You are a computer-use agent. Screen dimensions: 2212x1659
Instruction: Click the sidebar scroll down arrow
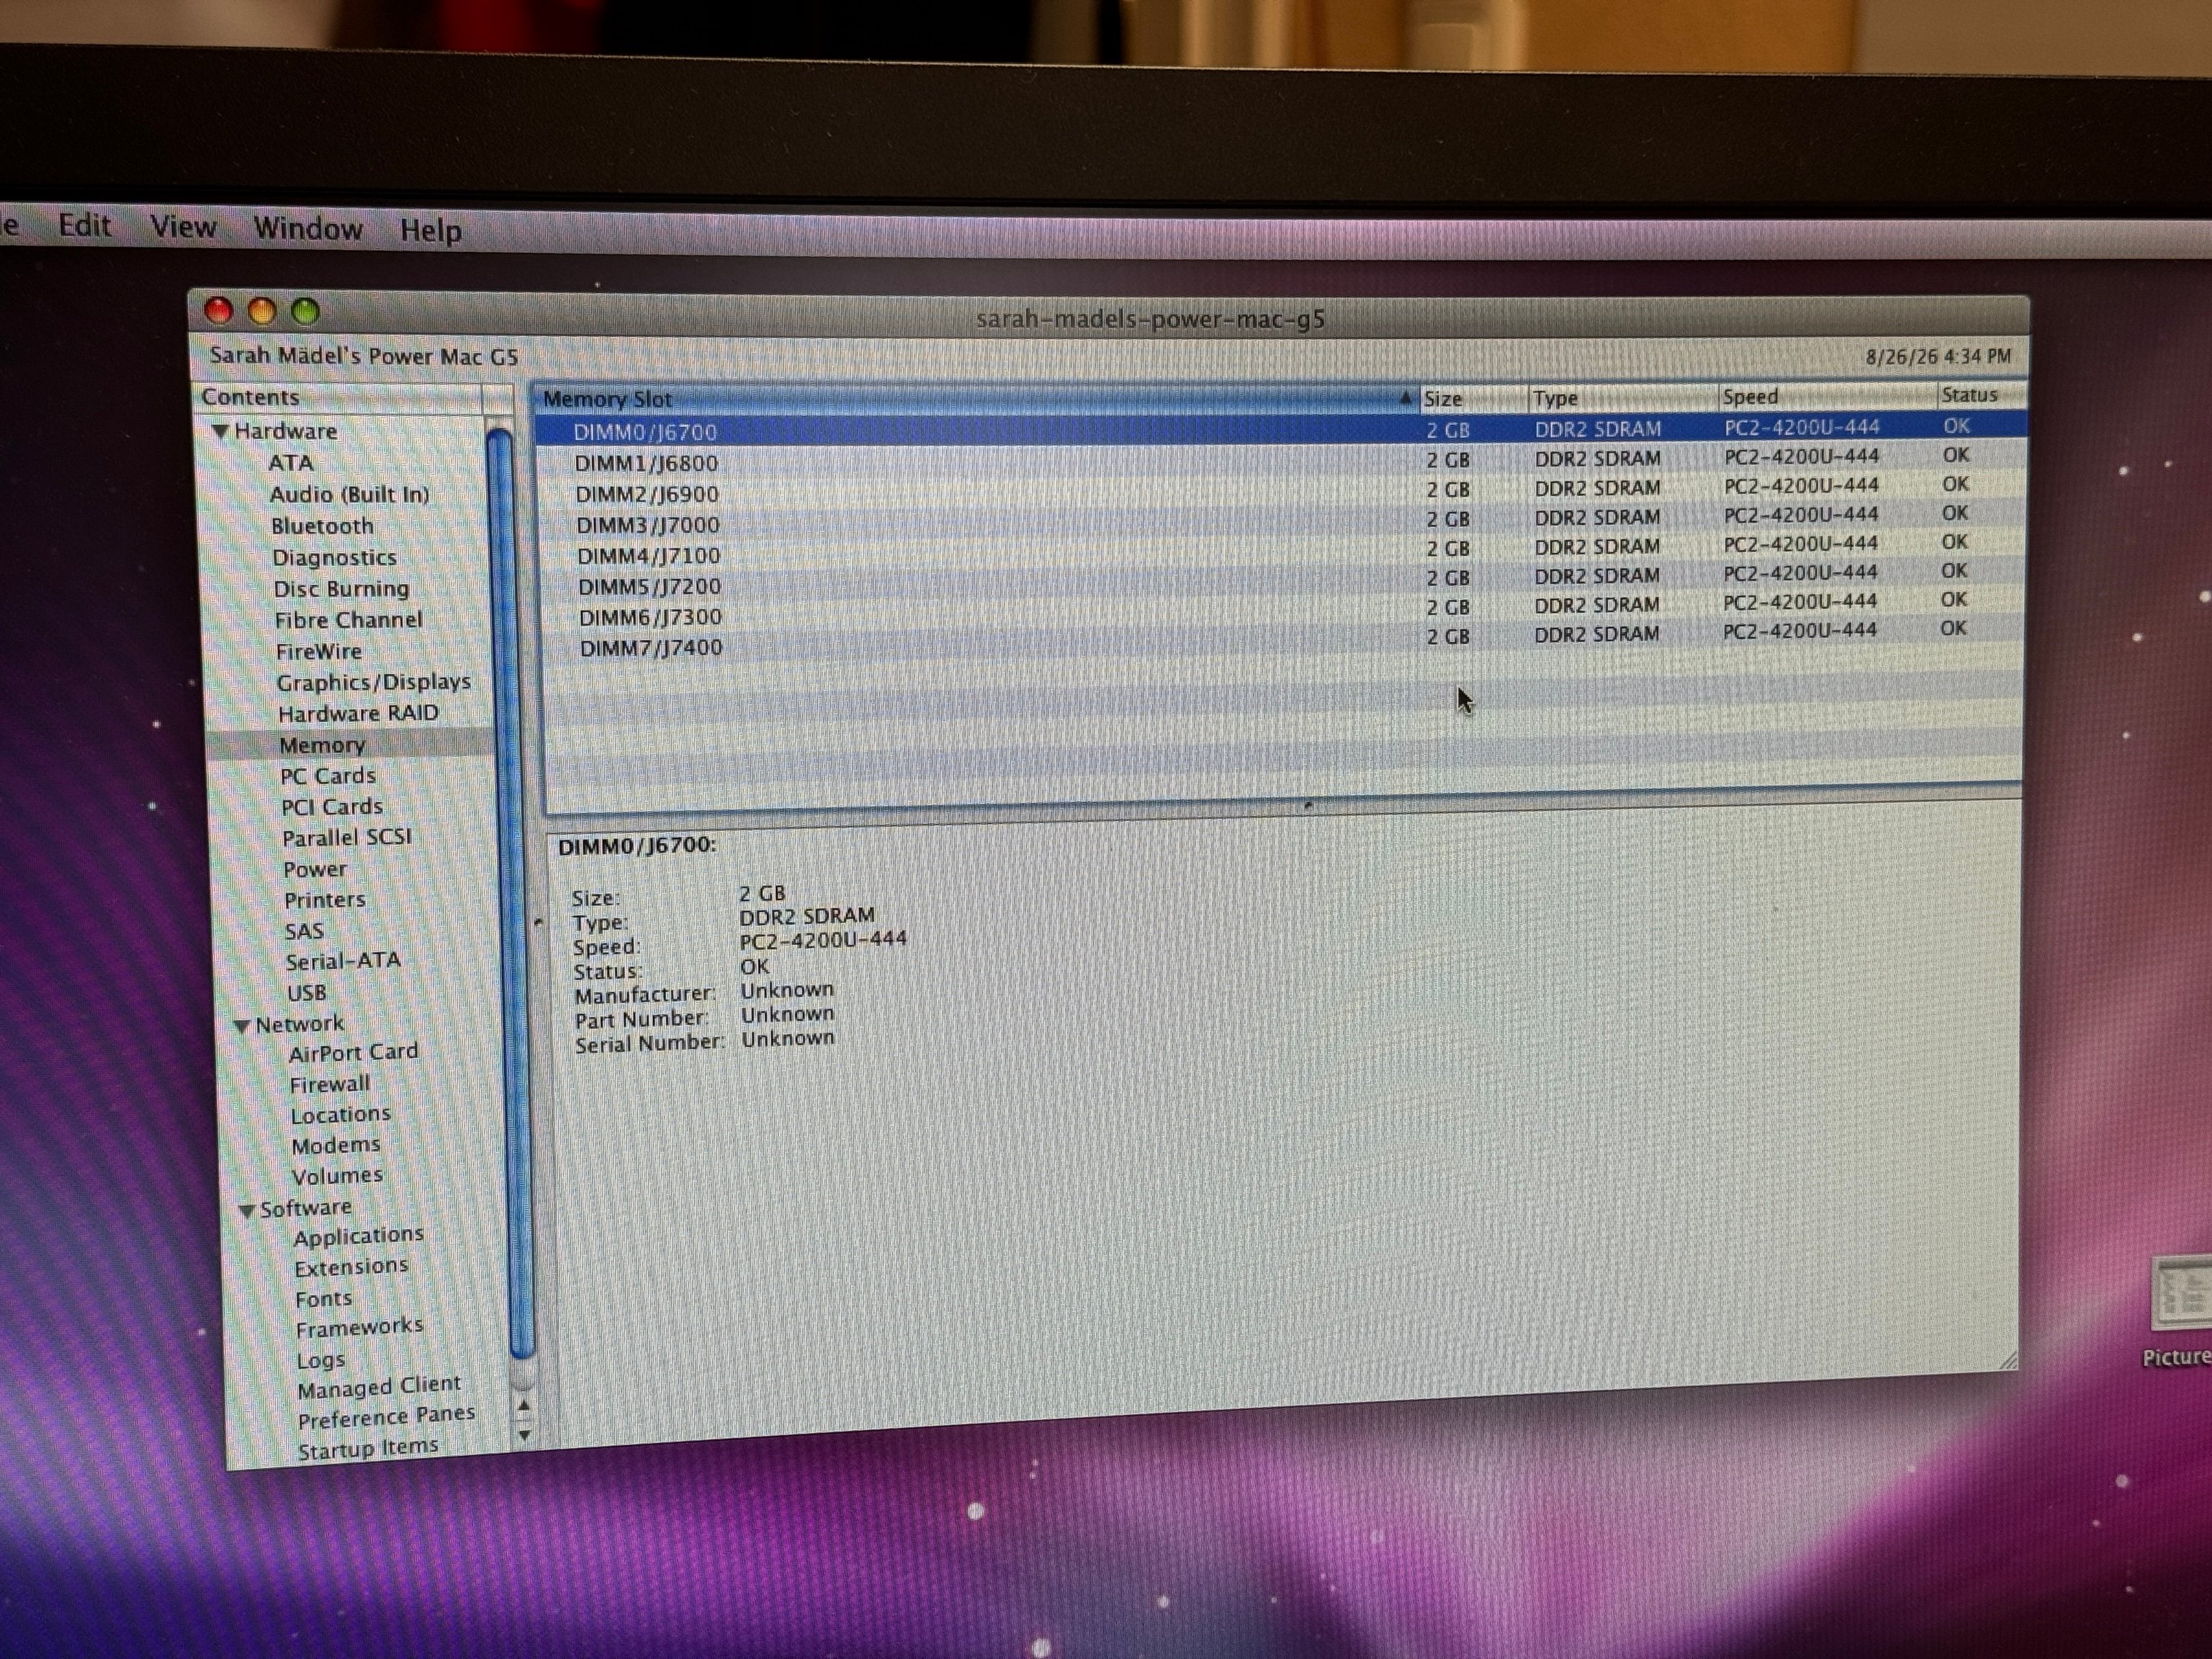tap(525, 1435)
